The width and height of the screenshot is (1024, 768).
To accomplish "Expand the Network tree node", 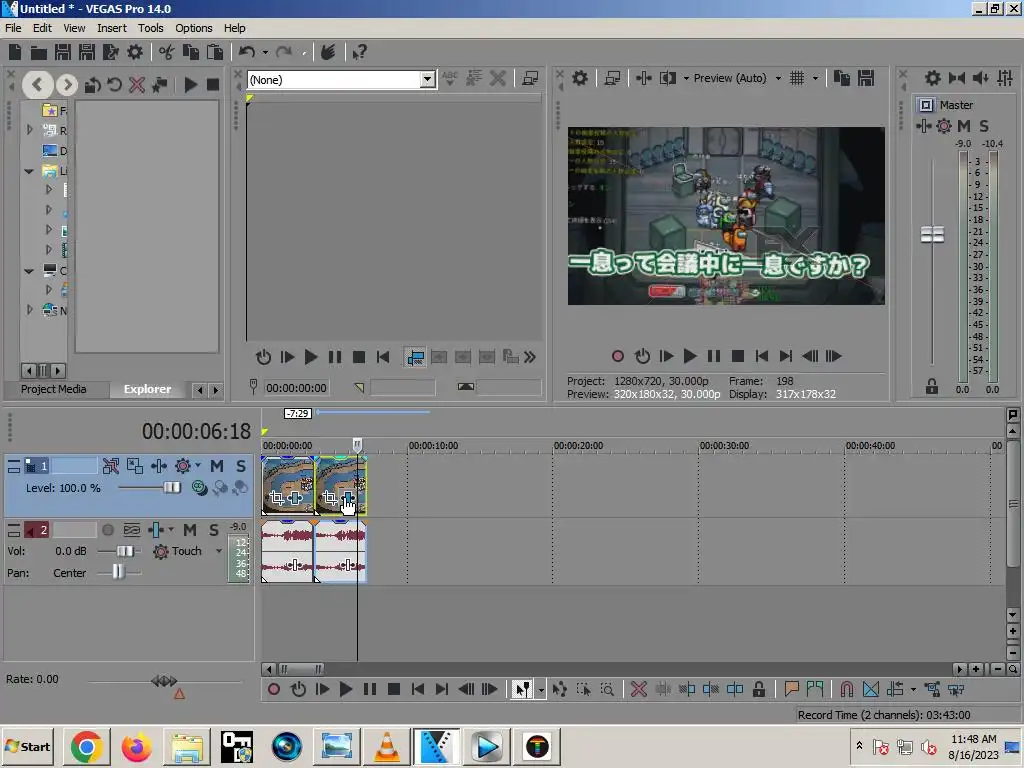I will point(29,310).
